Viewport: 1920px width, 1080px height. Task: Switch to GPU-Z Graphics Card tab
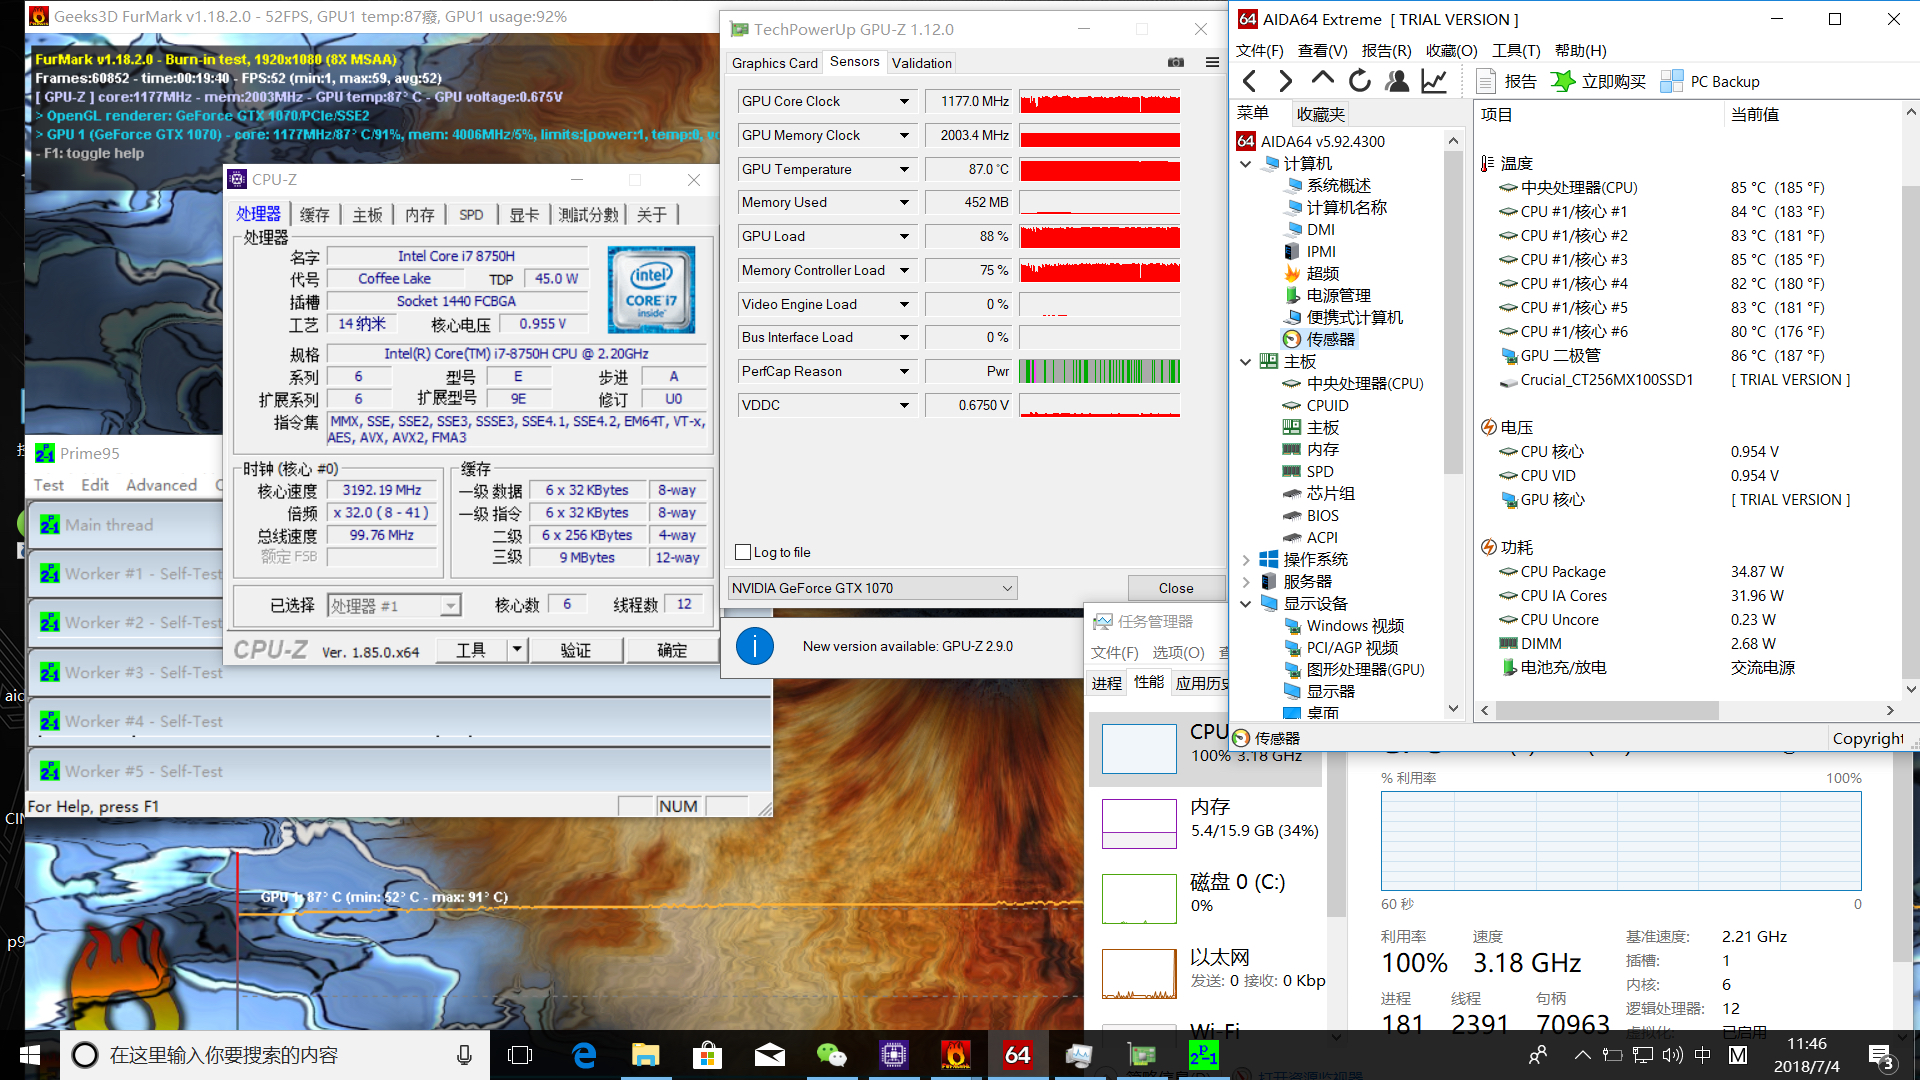pyautogui.click(x=774, y=63)
